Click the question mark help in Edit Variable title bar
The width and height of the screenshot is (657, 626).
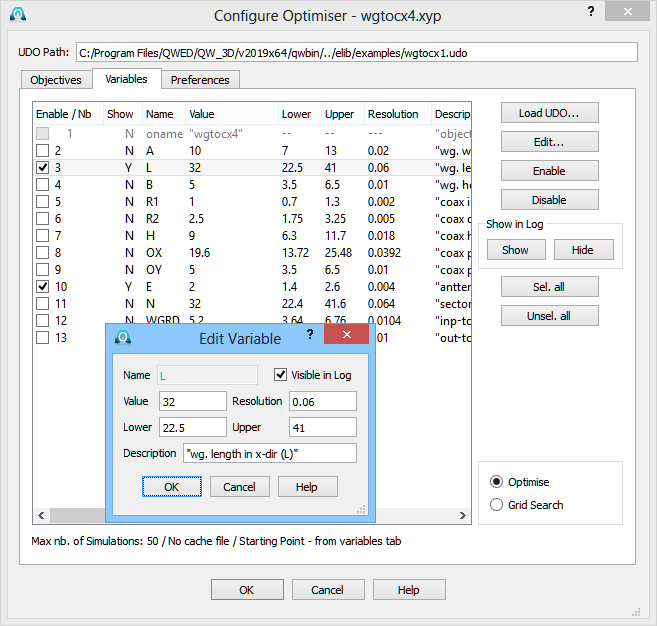pos(310,334)
